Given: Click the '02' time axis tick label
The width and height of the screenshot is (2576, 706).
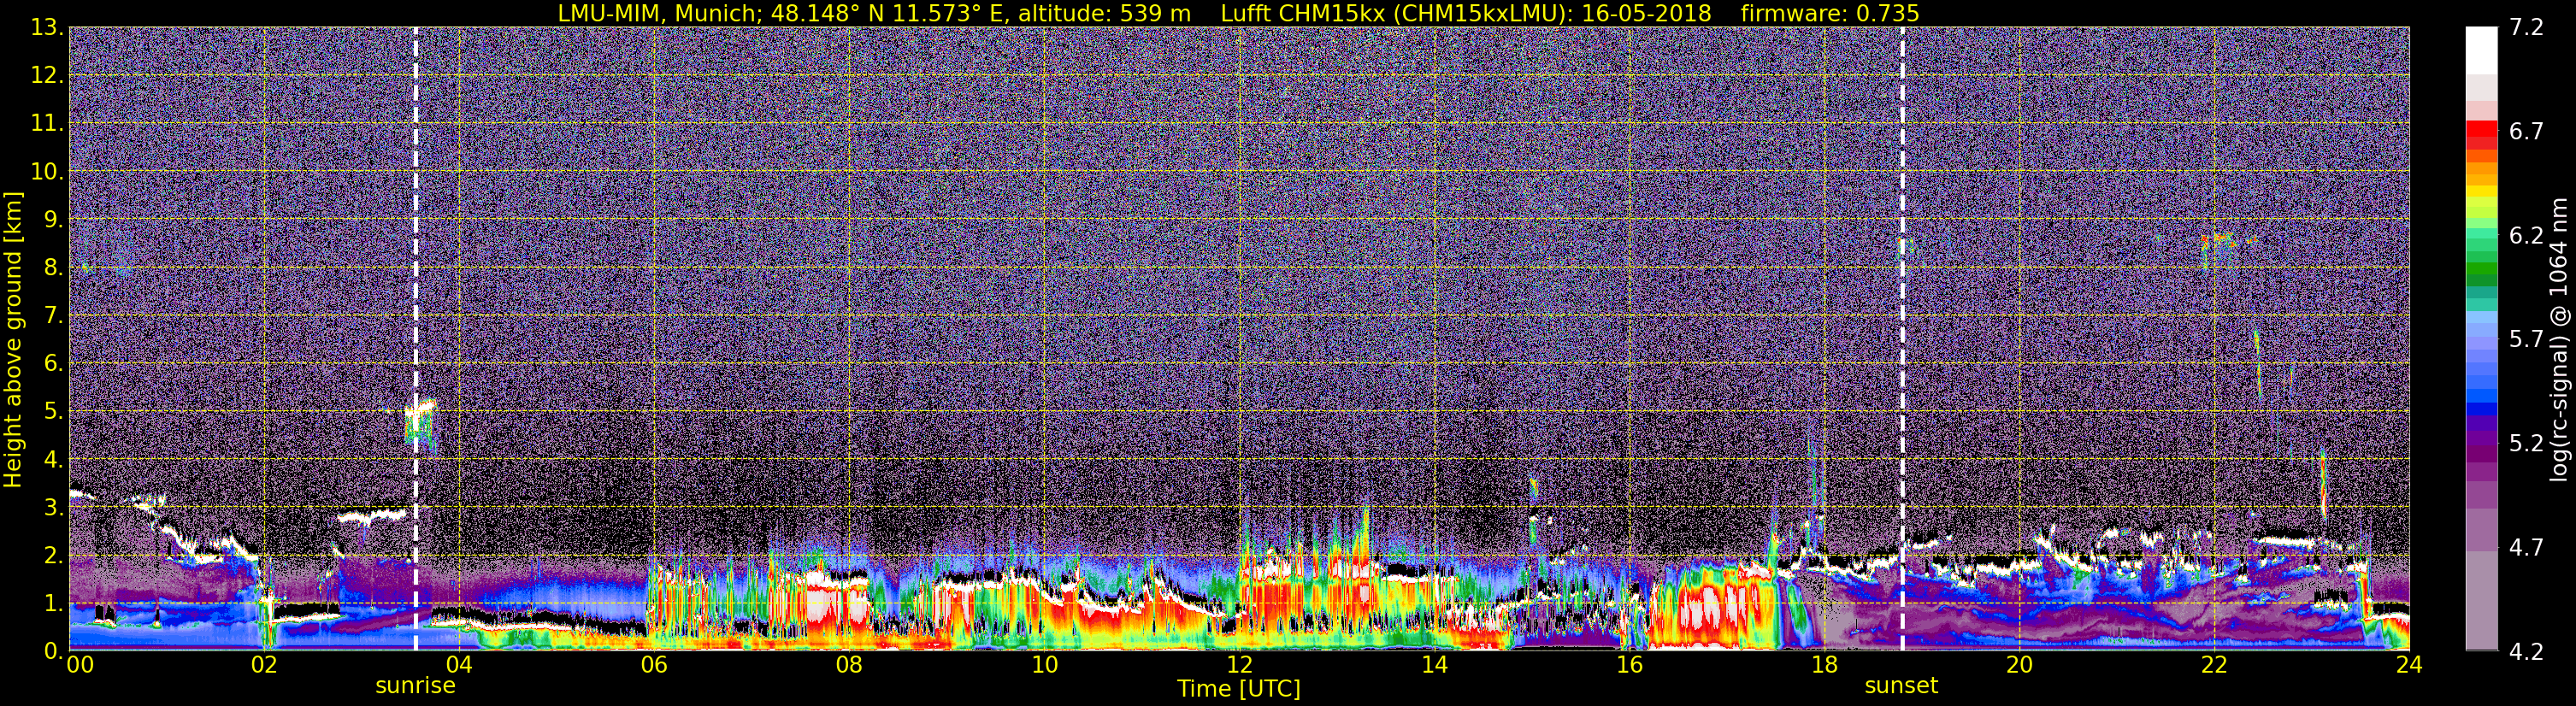Looking at the screenshot, I should tap(264, 665).
